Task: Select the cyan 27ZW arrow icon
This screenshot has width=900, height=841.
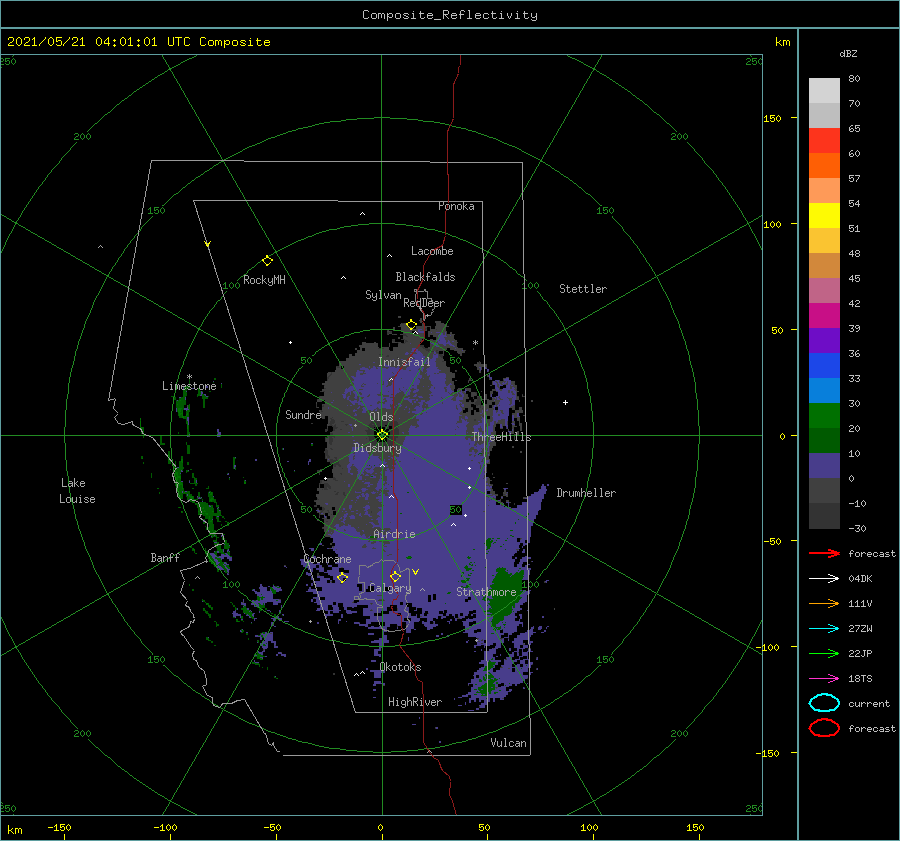Action: 824,629
